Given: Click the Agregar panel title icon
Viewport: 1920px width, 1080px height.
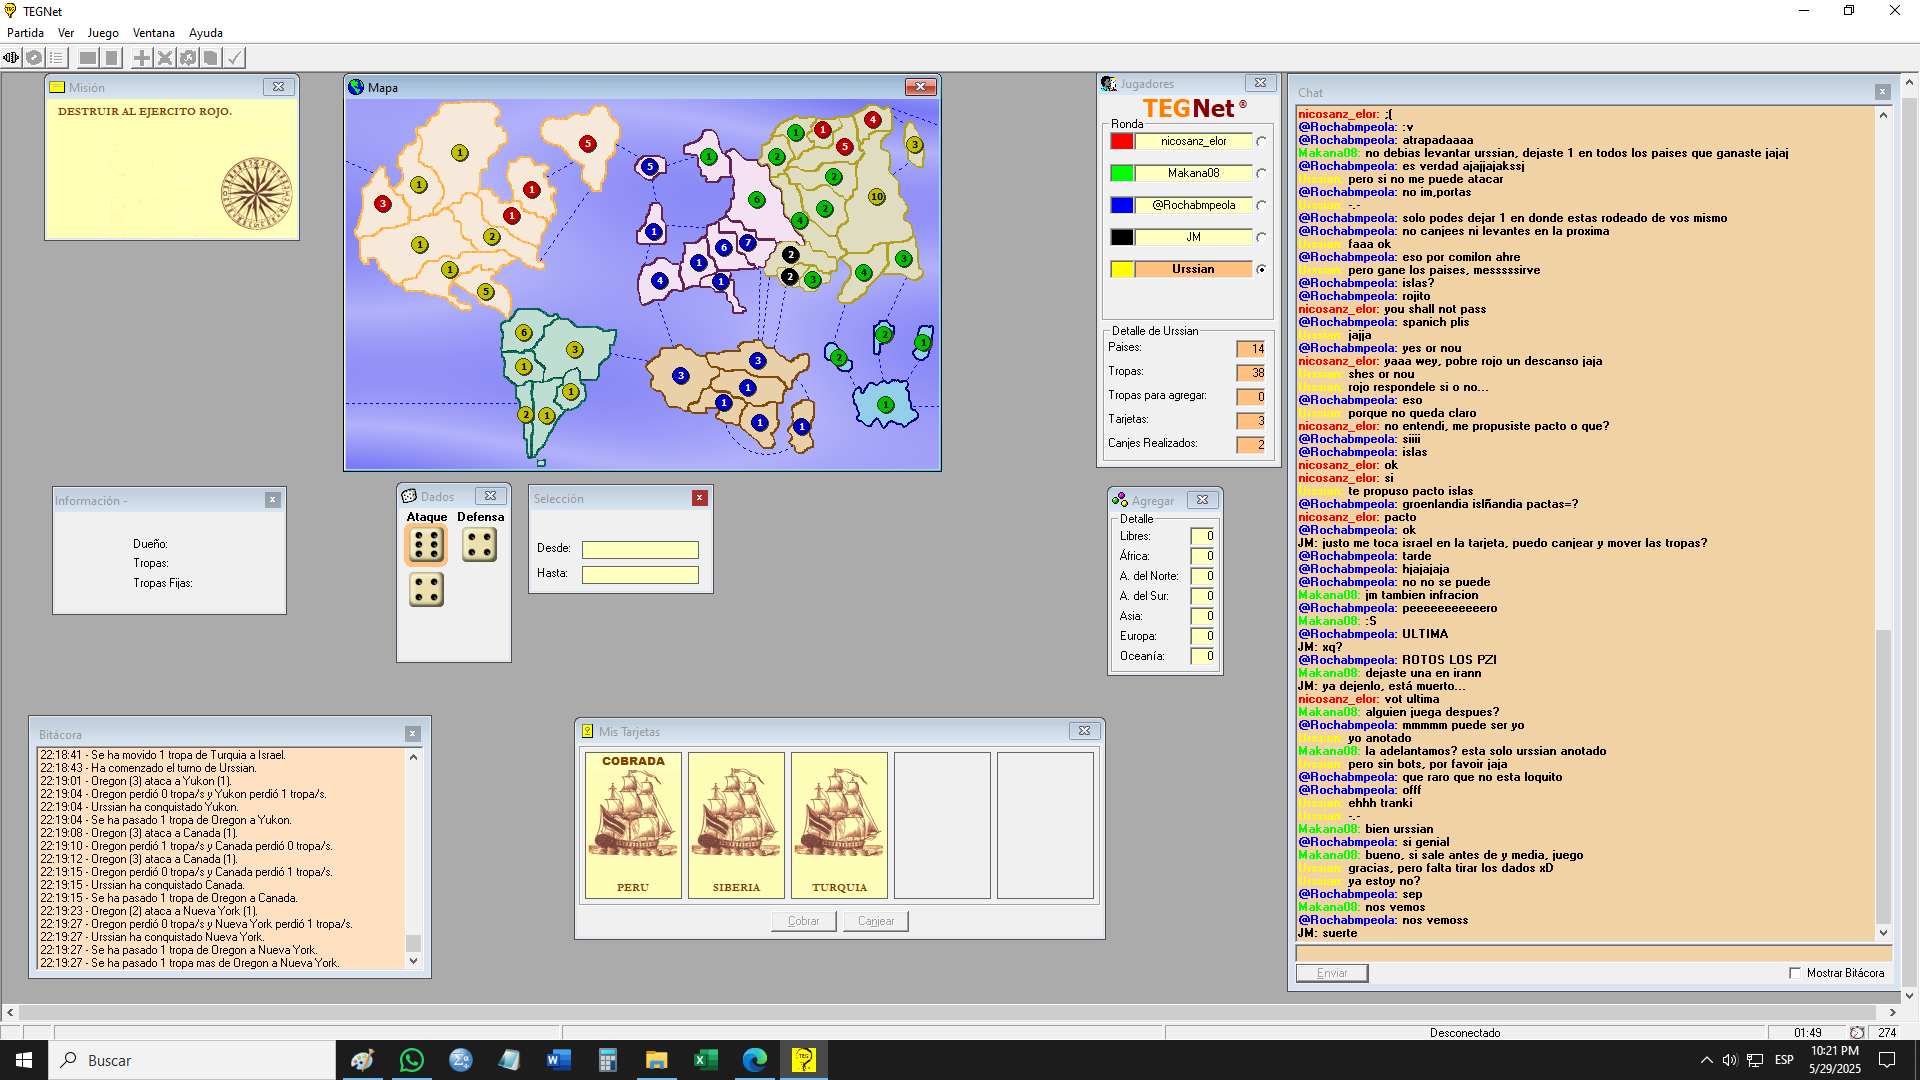Looking at the screenshot, I should coord(1120,500).
